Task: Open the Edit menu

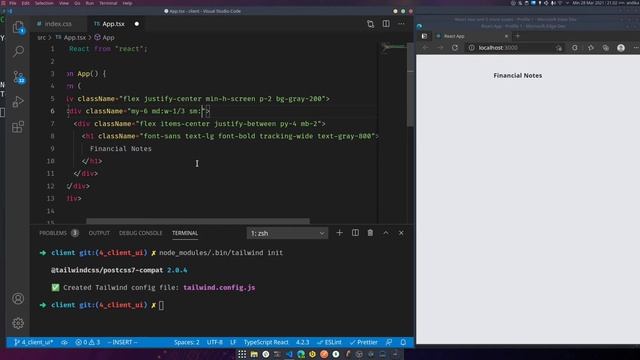Action: [26, 3]
